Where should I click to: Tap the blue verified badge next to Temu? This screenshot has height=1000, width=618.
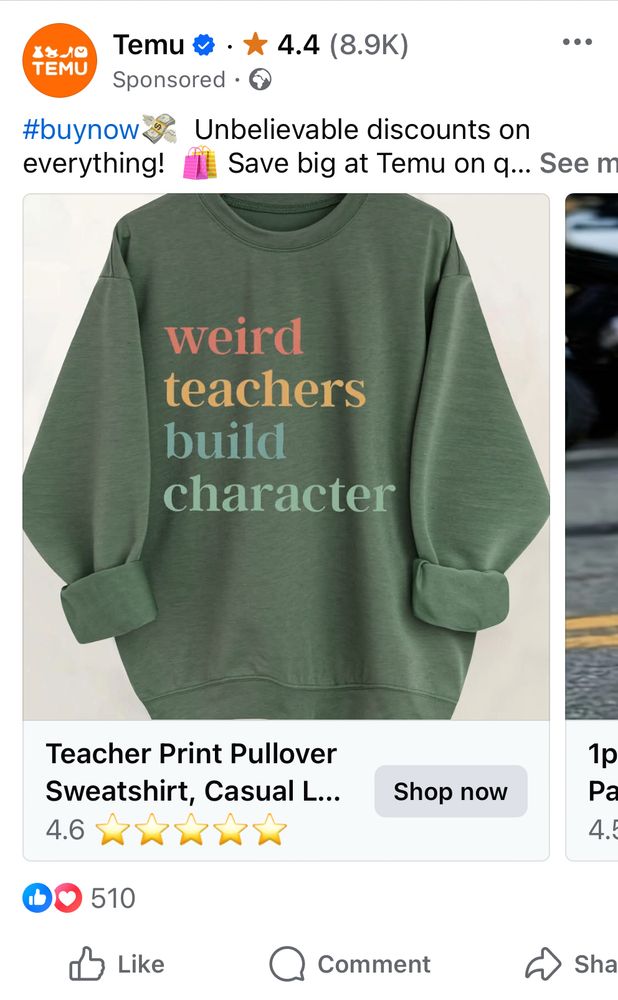[x=203, y=45]
